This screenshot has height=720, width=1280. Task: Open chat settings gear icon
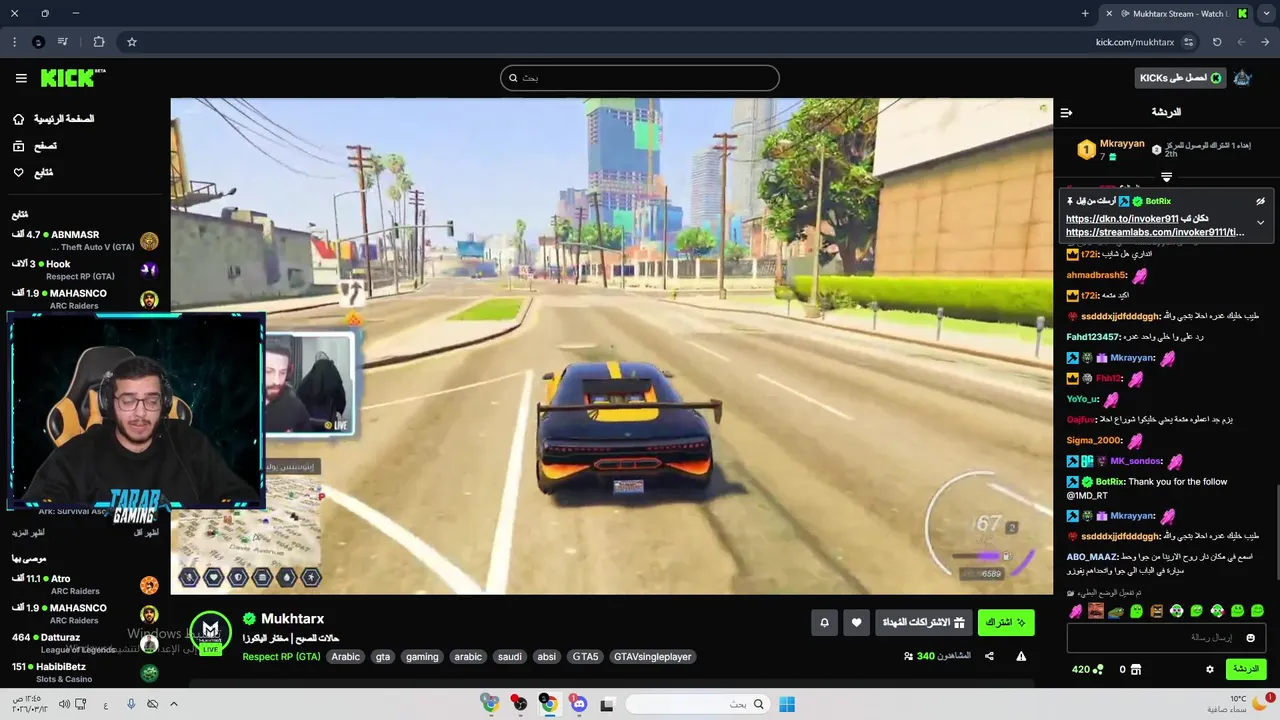pos(1209,669)
